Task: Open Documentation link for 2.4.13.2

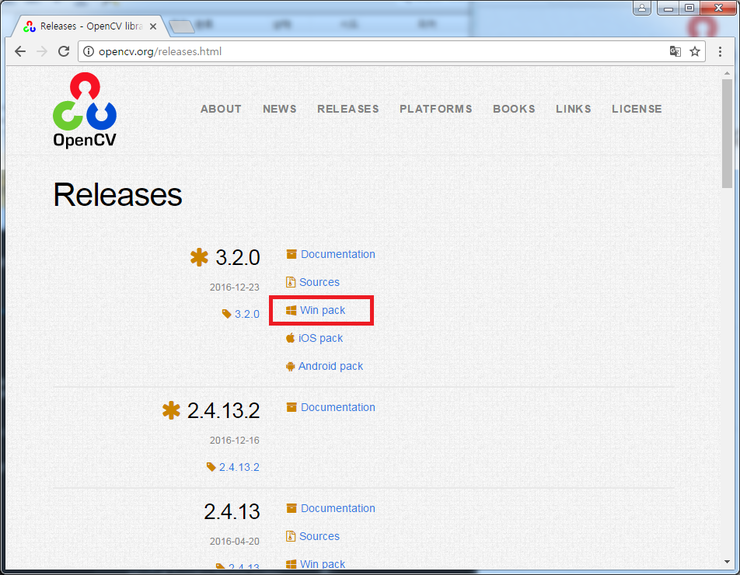Action: point(338,407)
